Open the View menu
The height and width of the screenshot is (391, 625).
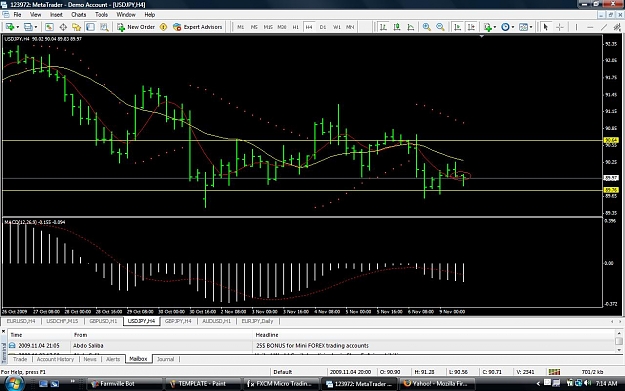[35, 15]
